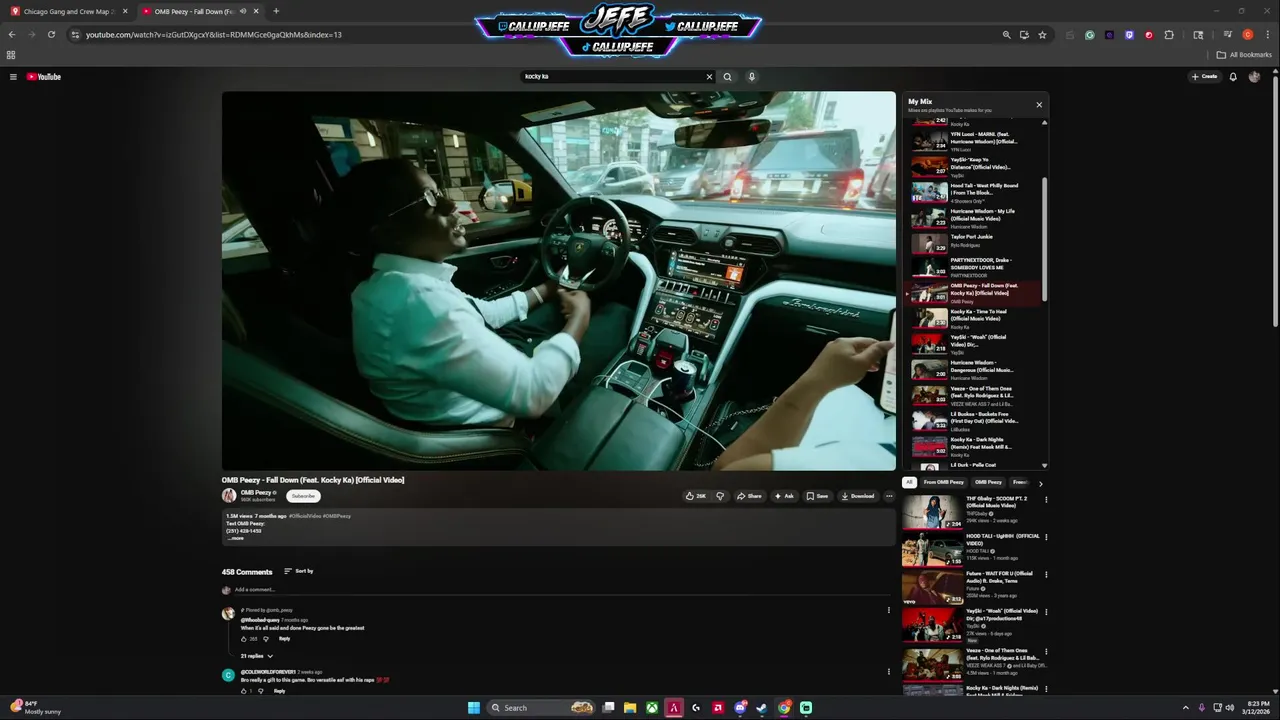Open options for the pinned comment

889,610
